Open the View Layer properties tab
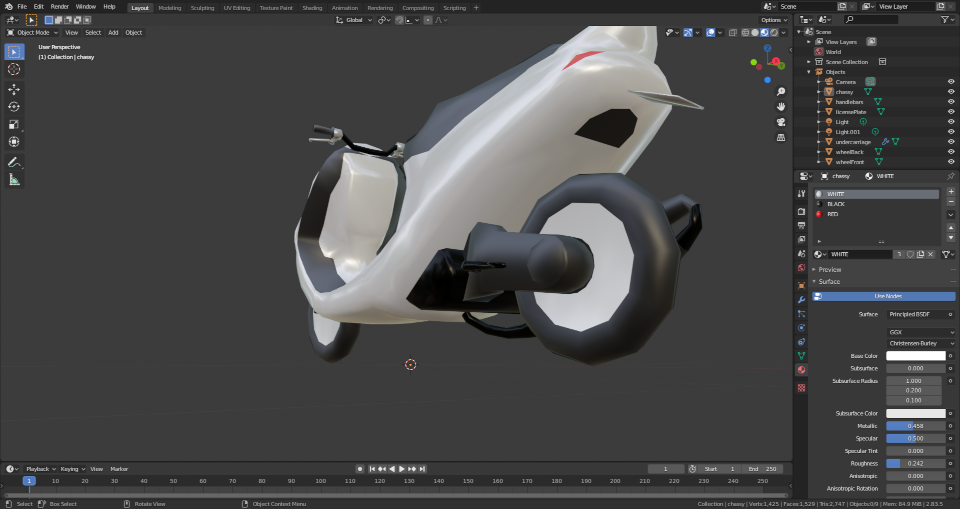Viewport: 960px width, 509px height. click(801, 239)
